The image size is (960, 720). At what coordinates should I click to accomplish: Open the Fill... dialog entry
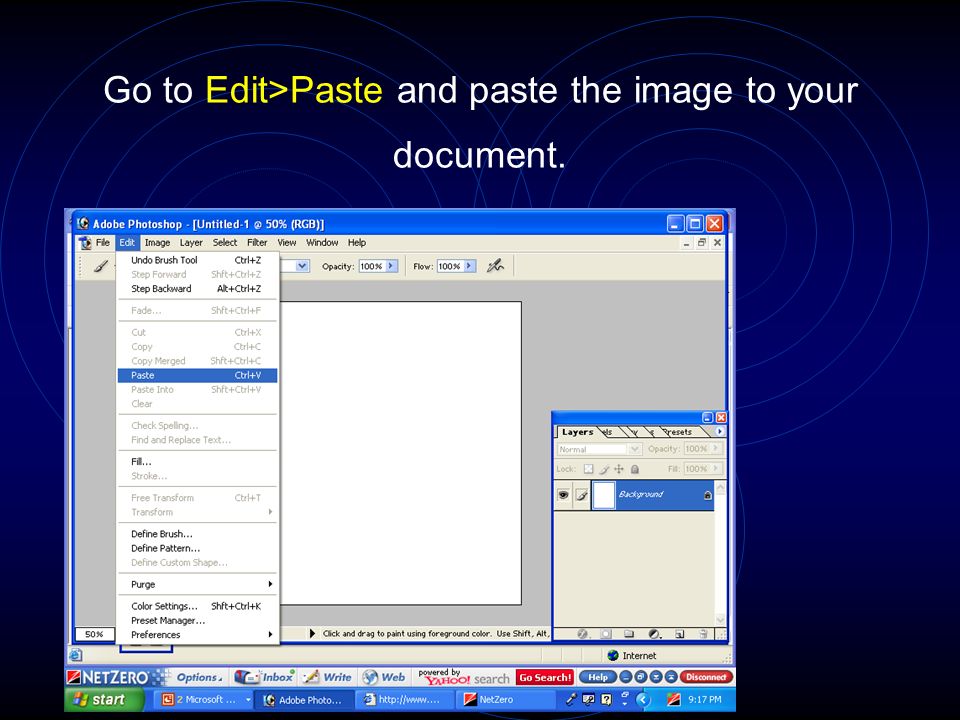[x=197, y=462]
